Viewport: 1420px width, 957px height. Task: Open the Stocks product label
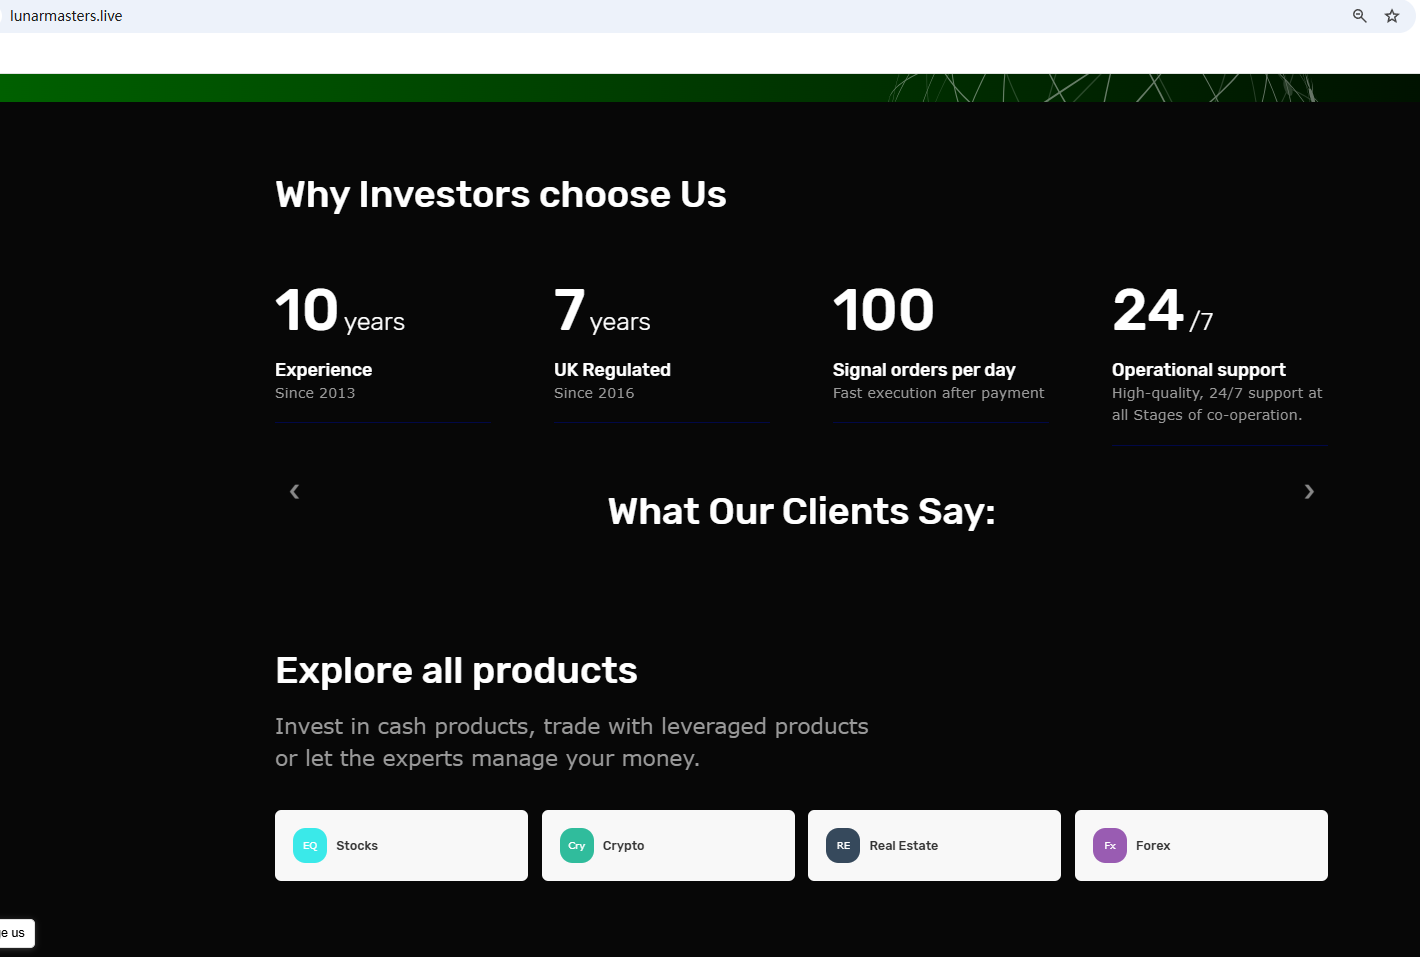pyautogui.click(x=357, y=845)
